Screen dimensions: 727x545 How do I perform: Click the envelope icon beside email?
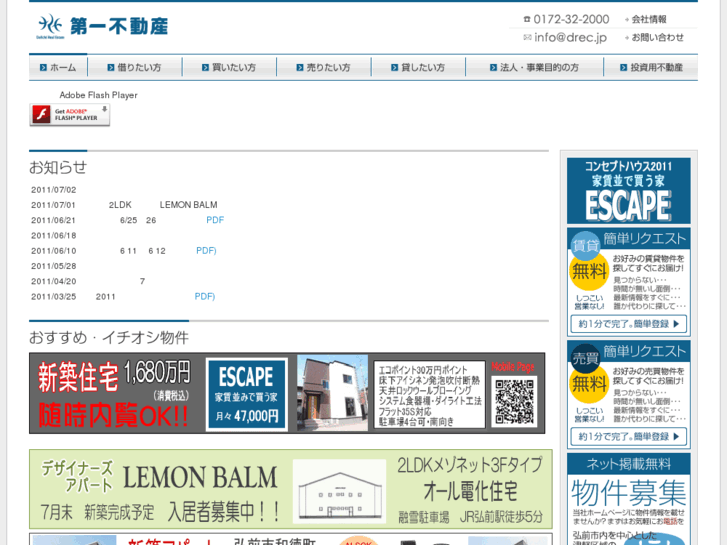point(527,37)
